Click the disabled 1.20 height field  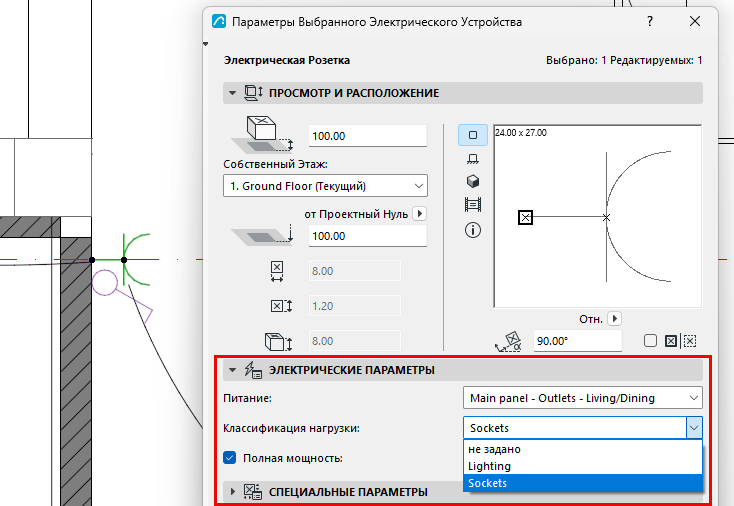coord(354,306)
